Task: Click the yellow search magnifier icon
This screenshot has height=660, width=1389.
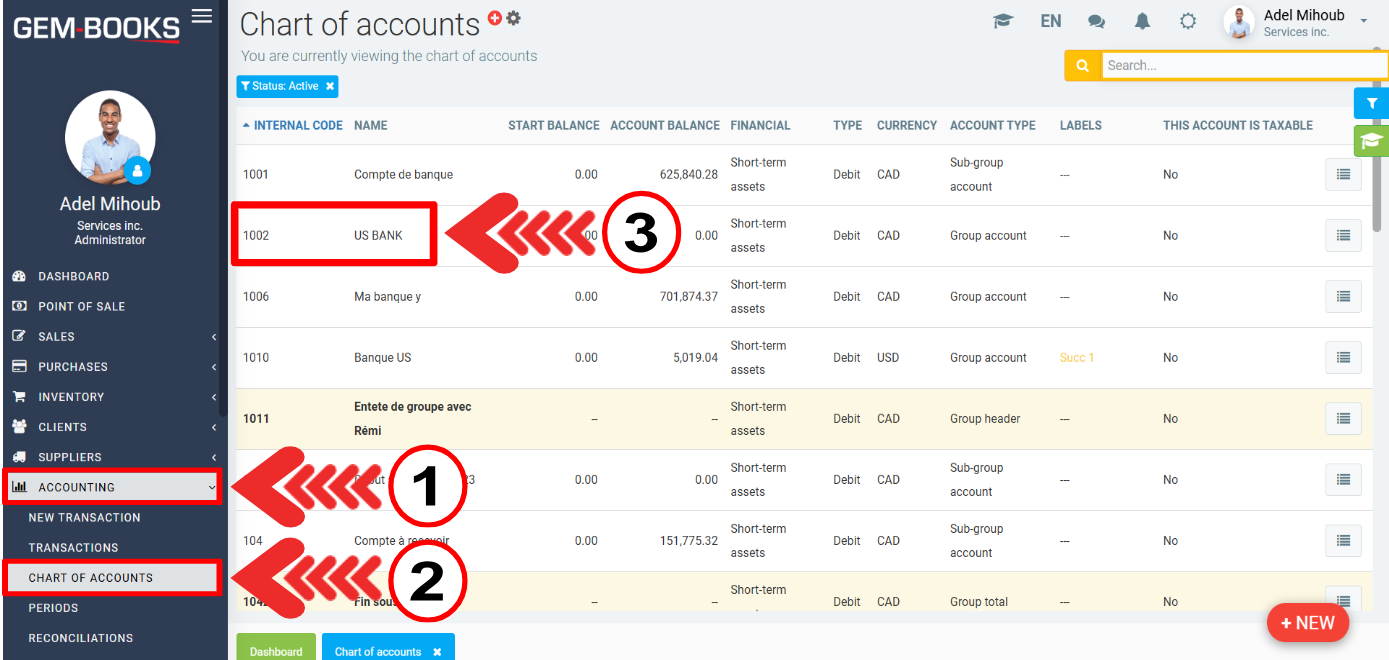Action: [x=1082, y=66]
